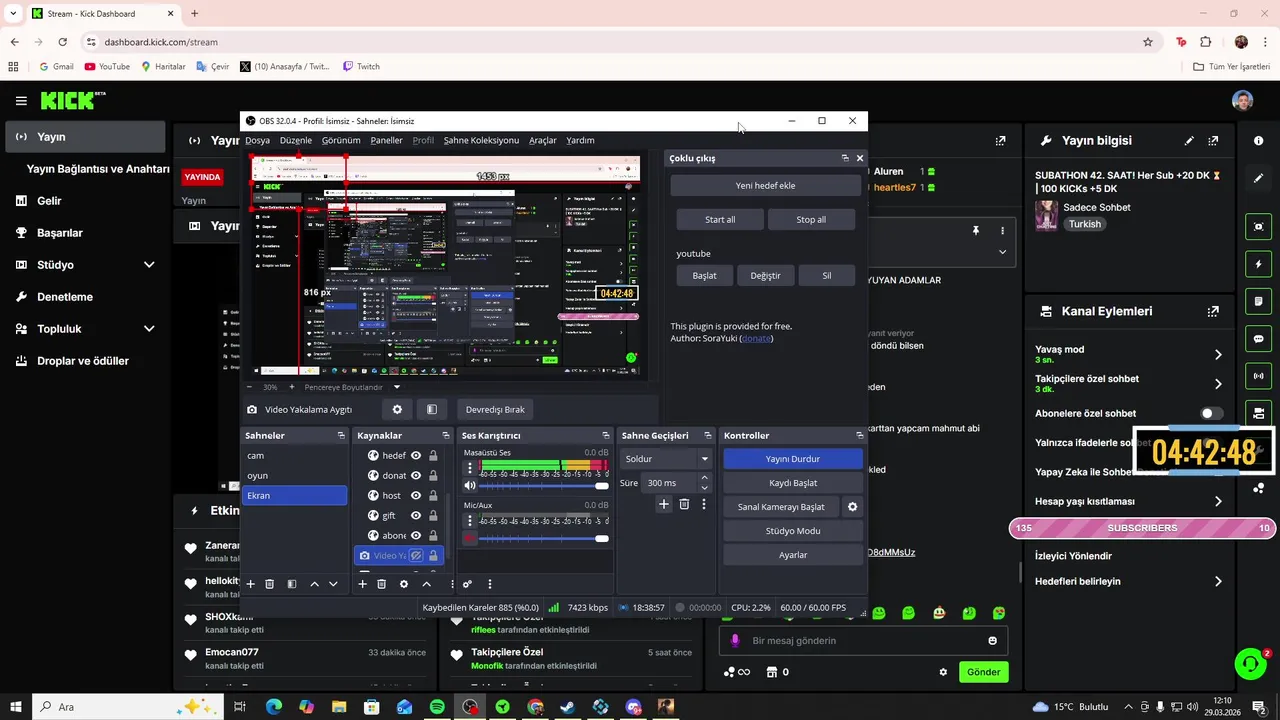Open Yardım menu in OBS
Screen dimensions: 1280x720
(580, 141)
